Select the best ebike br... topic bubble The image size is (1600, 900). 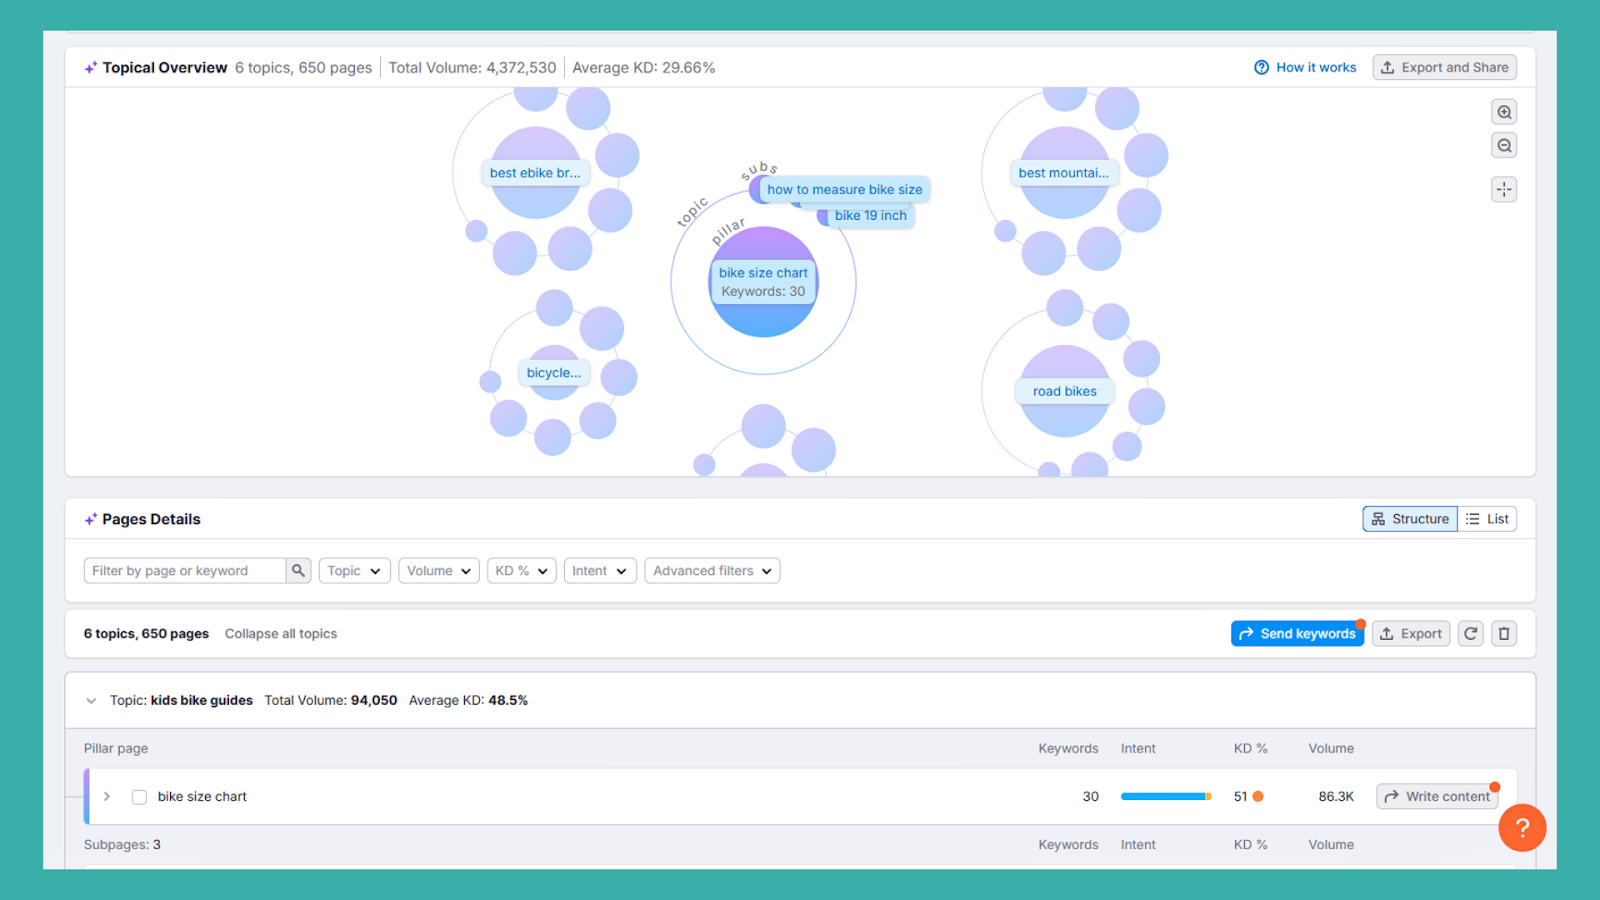tap(535, 173)
